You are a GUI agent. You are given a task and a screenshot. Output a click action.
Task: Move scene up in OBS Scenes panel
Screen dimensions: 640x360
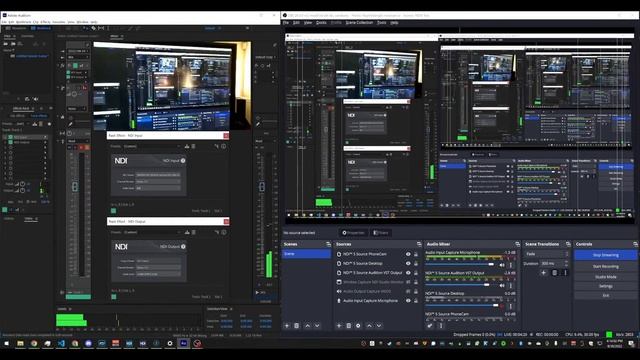tap(308, 326)
